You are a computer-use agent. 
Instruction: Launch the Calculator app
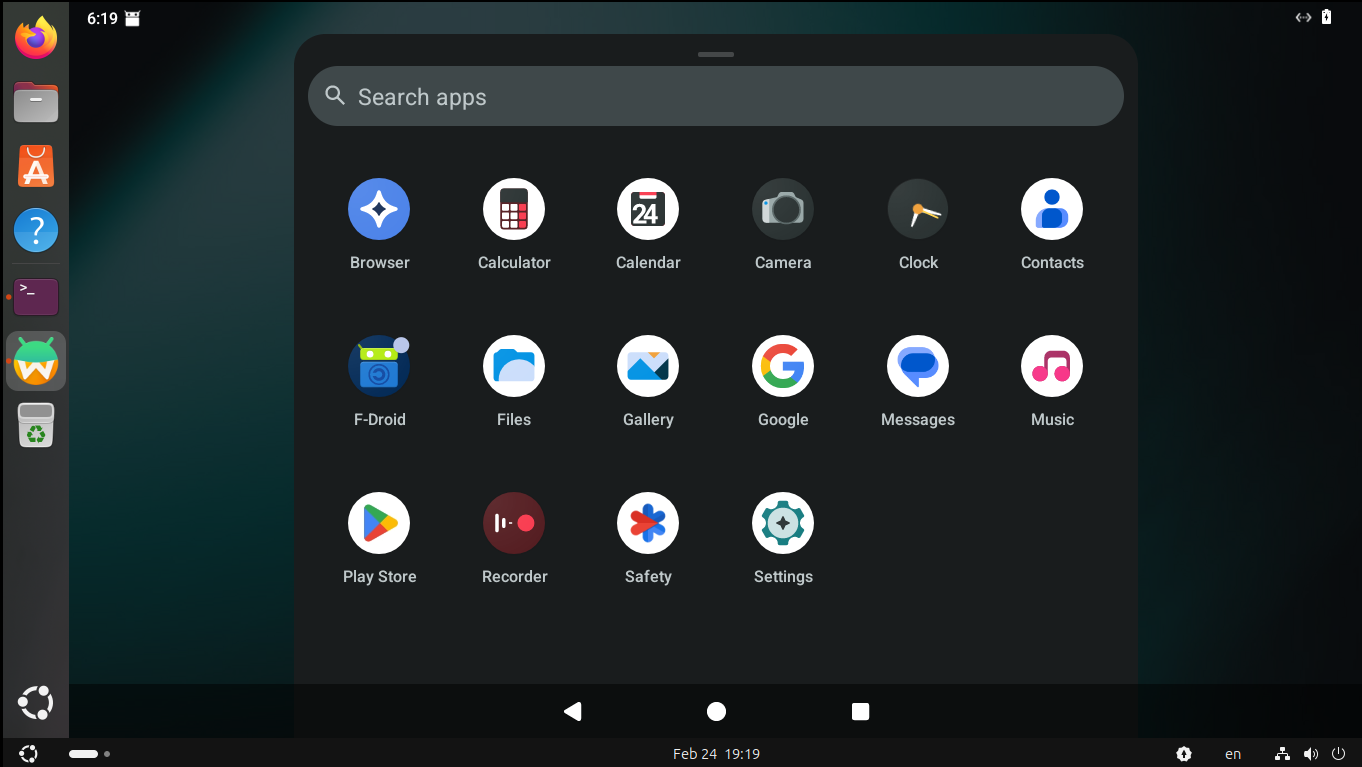(x=514, y=209)
